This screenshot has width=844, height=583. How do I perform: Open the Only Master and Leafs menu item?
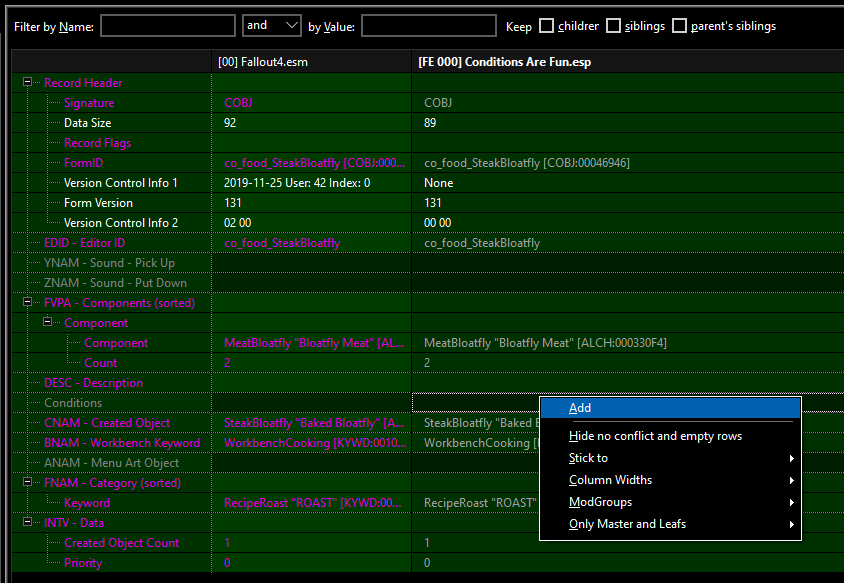pos(670,524)
